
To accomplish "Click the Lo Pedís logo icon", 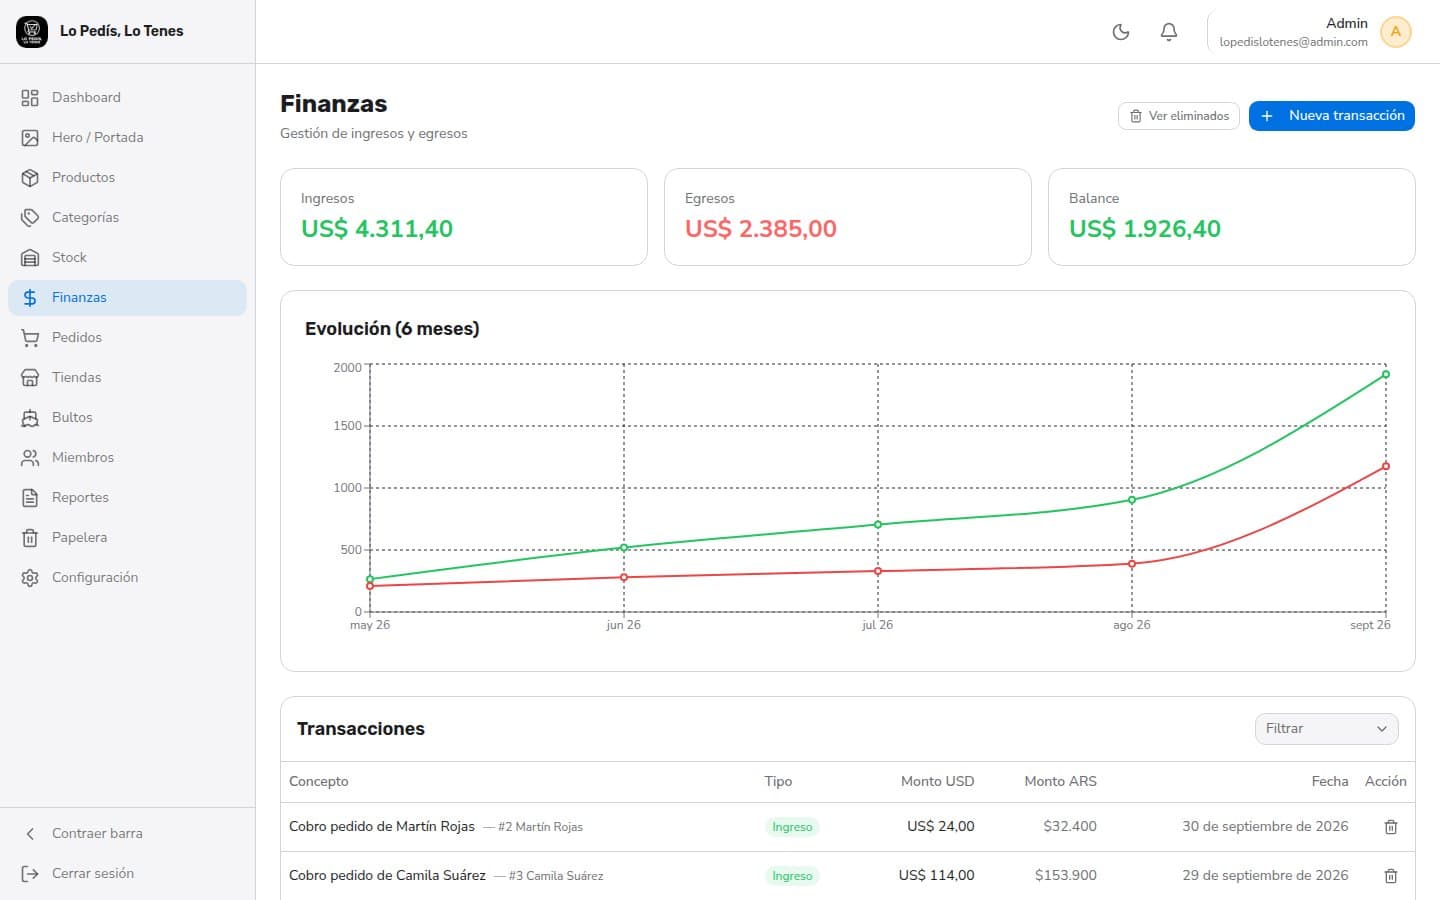I will point(32,31).
